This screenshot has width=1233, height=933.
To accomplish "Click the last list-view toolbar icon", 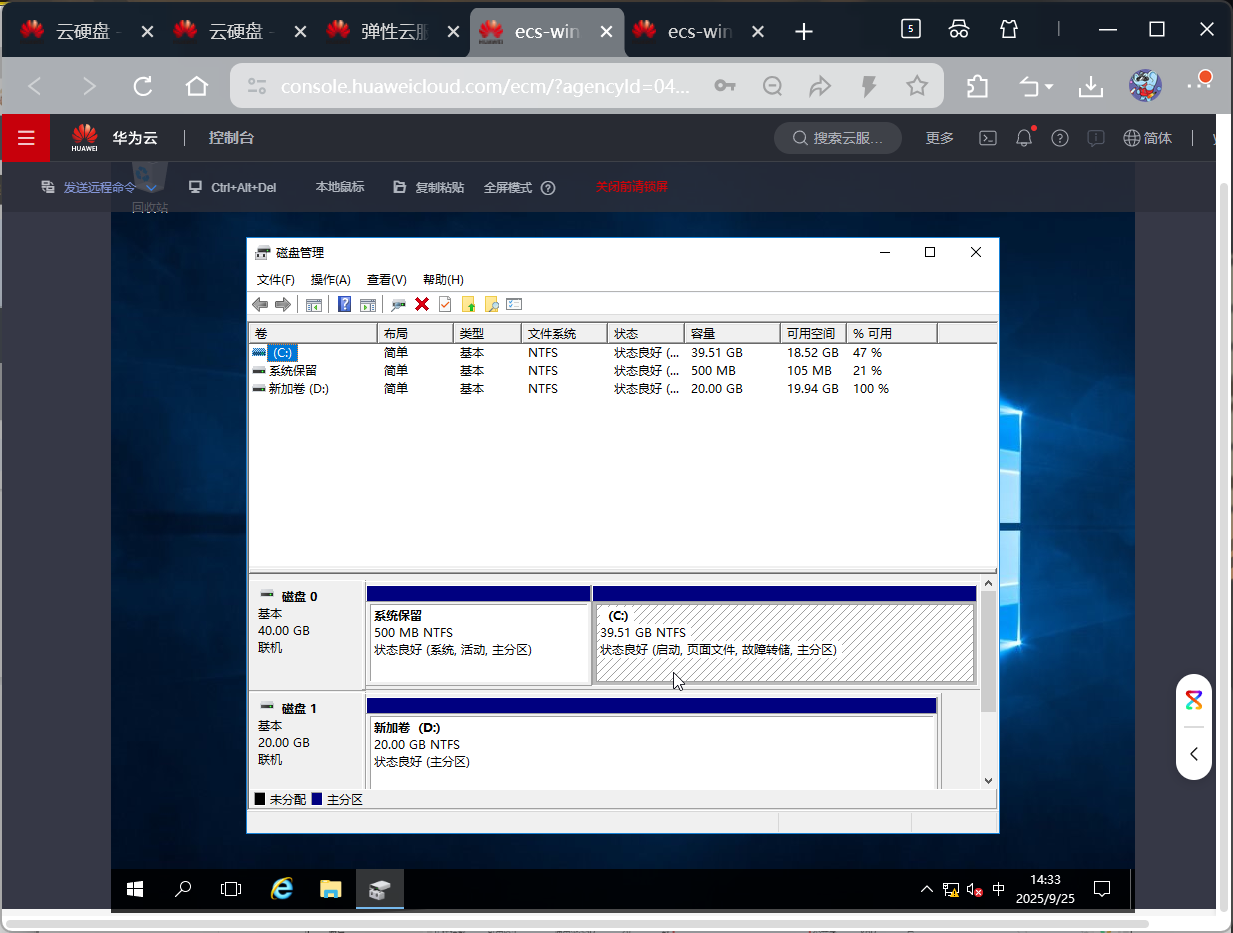I will point(515,304).
